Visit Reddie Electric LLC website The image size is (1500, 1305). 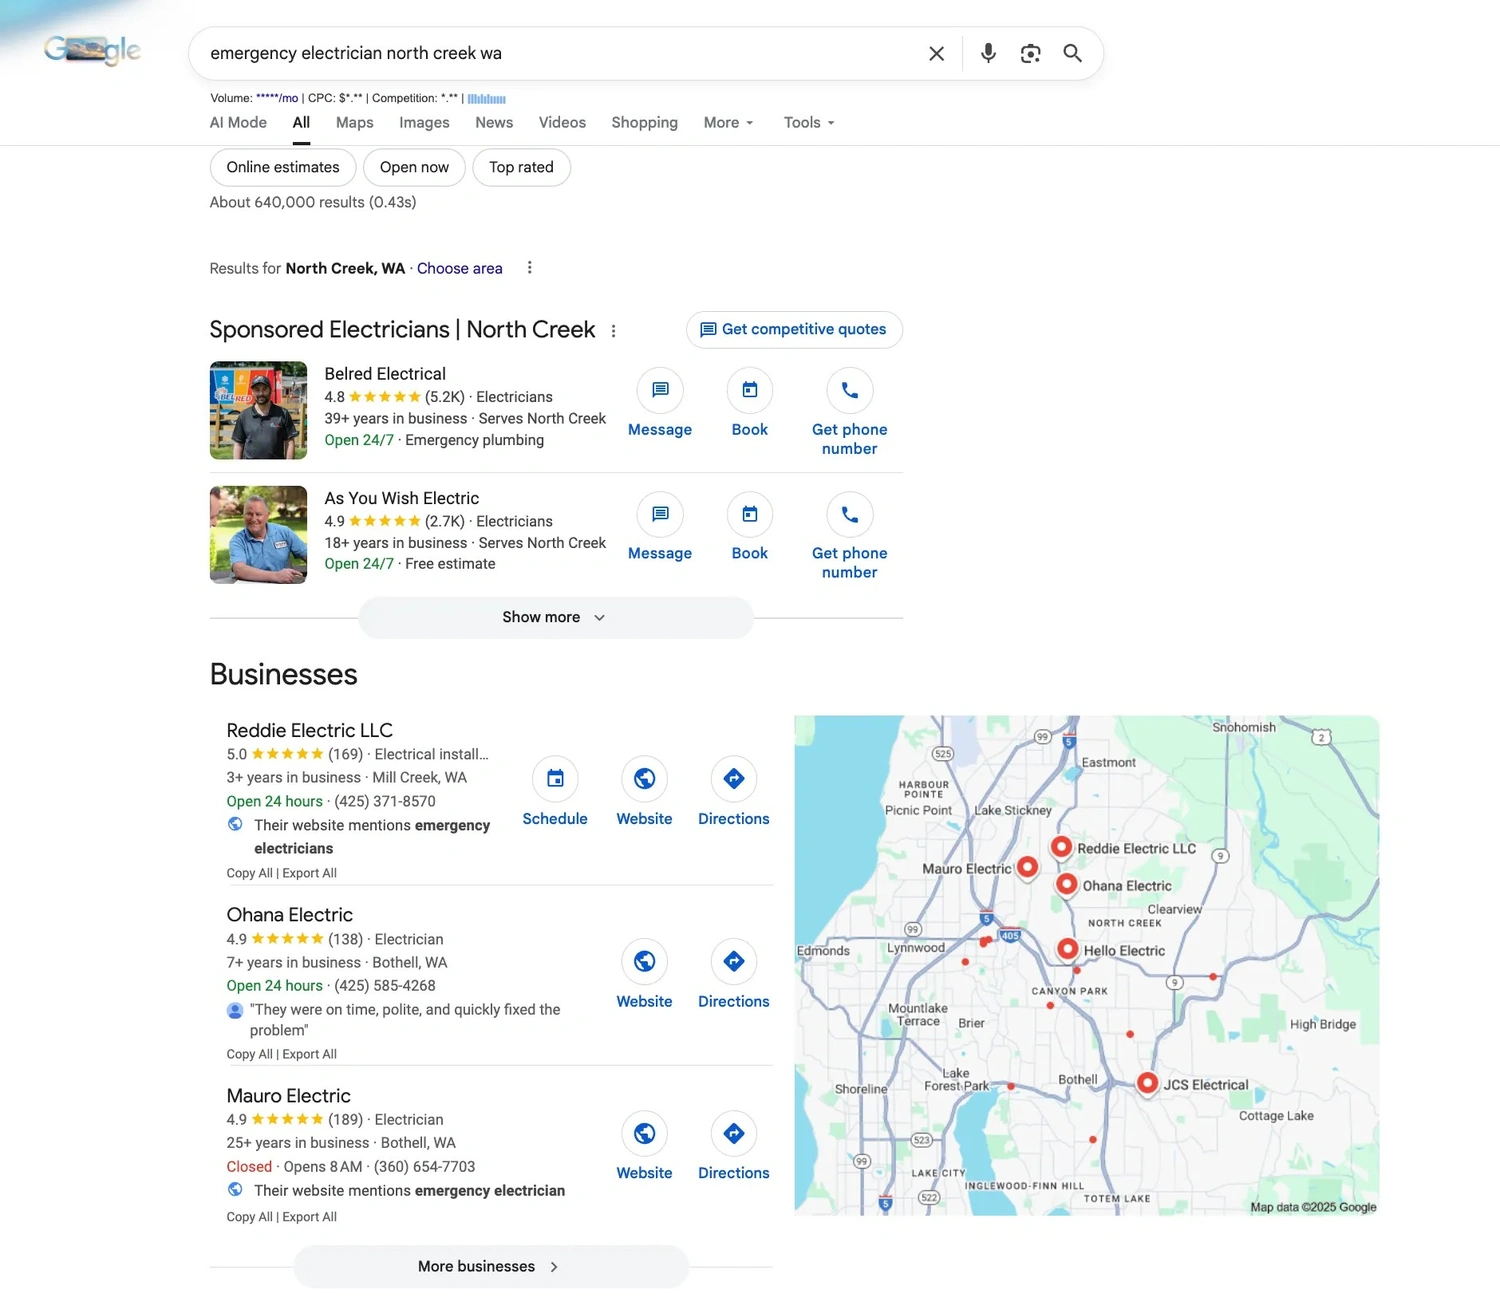644,793
